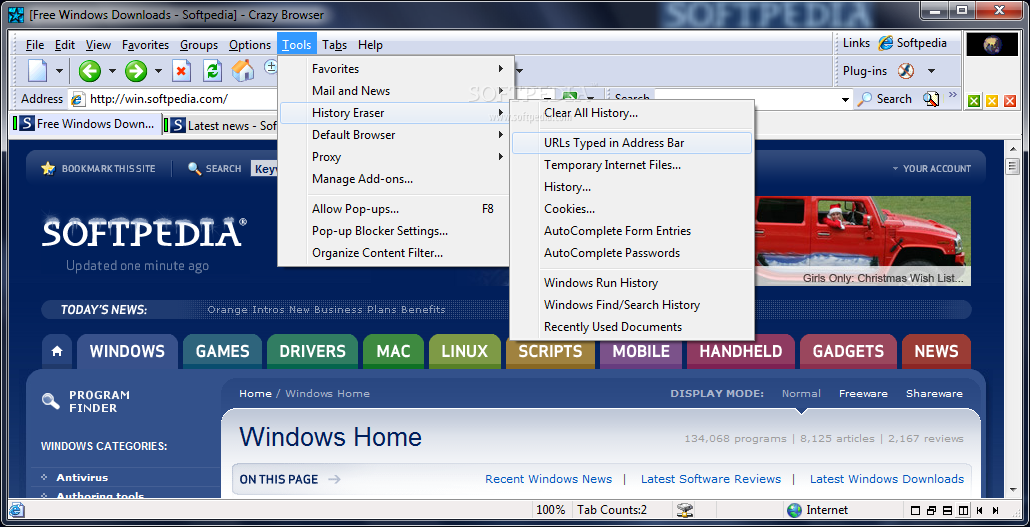Click the magnifier Search button
This screenshot has width=1030, height=527.
click(x=885, y=99)
